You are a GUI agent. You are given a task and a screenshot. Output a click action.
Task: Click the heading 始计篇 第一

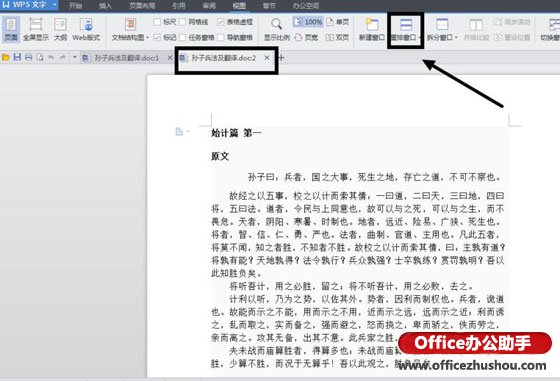click(236, 133)
